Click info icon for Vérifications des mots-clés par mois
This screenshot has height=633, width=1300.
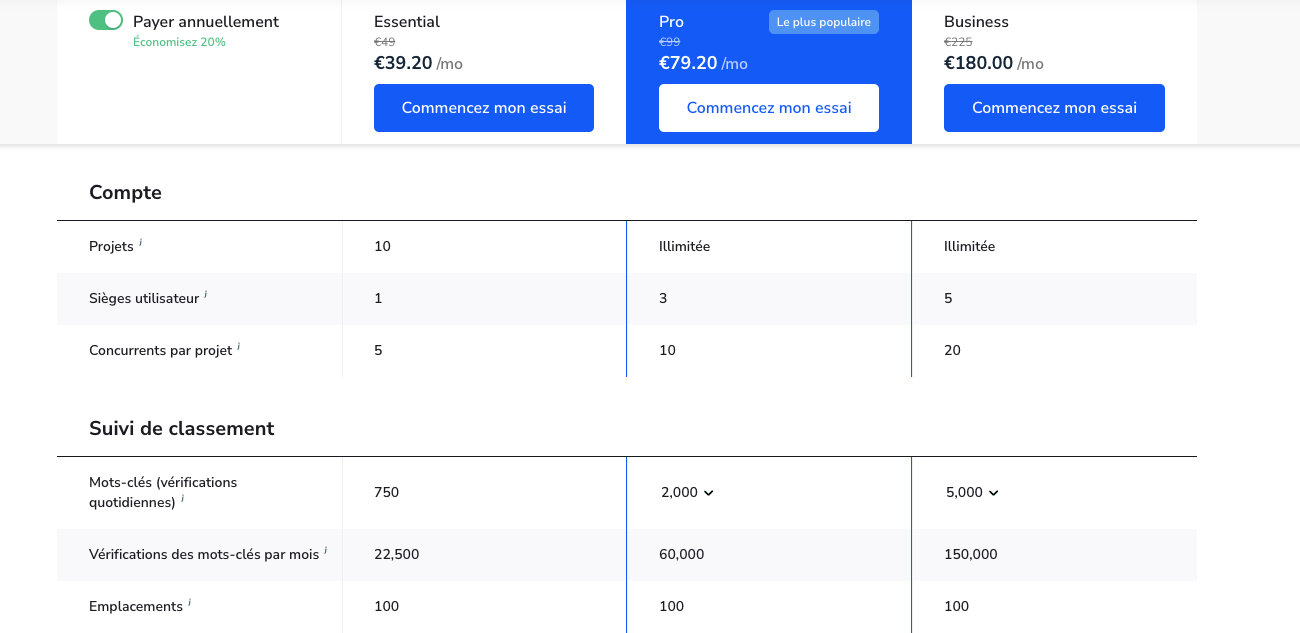coord(326,551)
